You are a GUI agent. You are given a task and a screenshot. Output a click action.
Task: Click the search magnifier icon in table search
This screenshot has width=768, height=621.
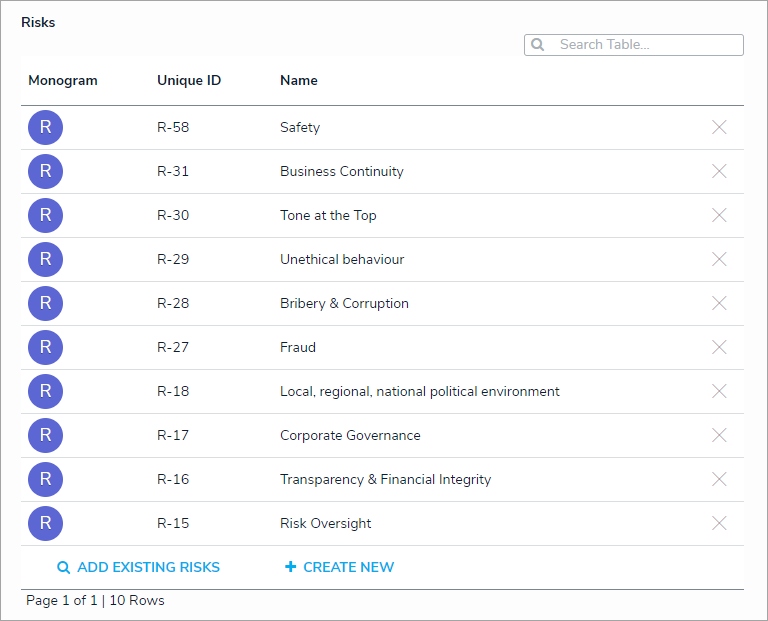point(538,45)
